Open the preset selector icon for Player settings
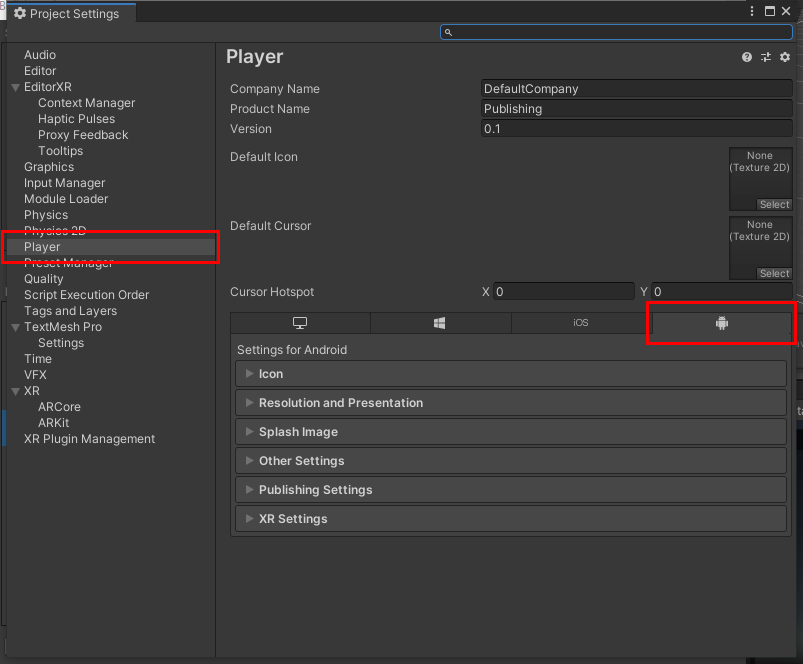 (765, 57)
